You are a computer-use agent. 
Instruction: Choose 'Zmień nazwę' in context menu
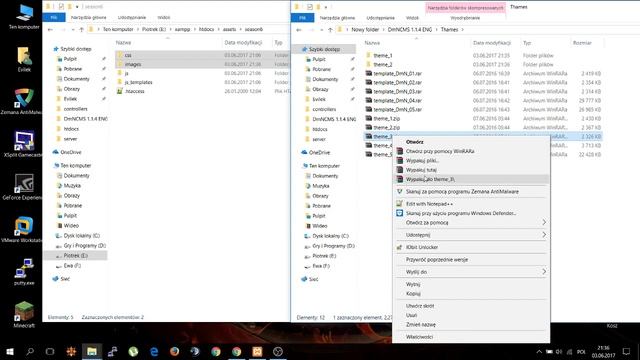(x=471, y=324)
